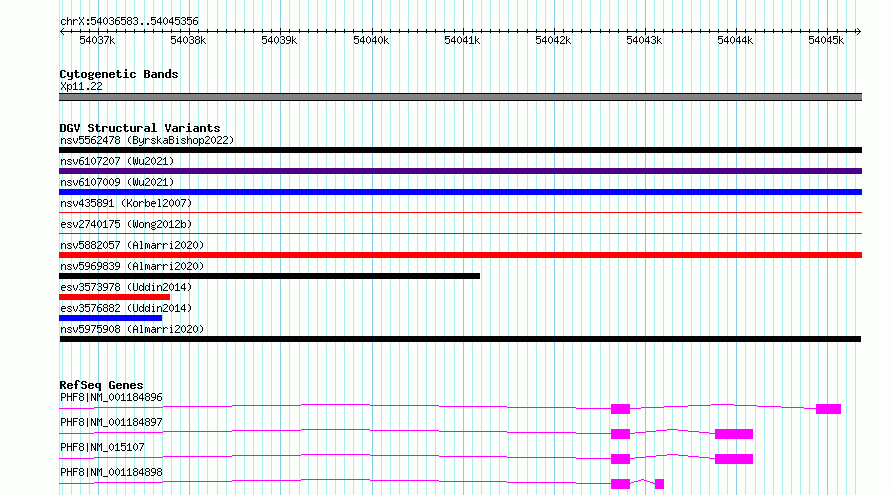The image size is (890, 495).
Task: Open variant label nsv6107207 (Wu2021)
Action: coord(117,161)
